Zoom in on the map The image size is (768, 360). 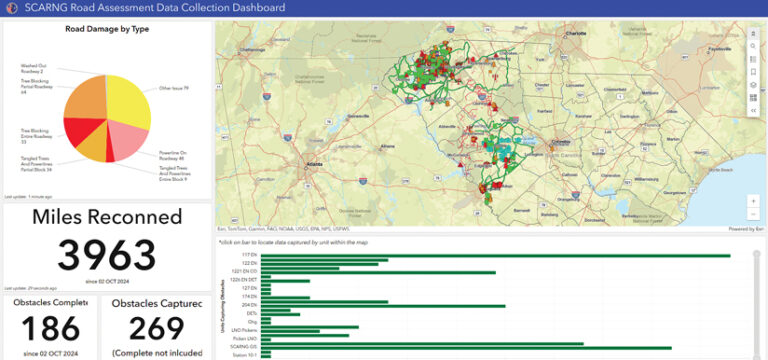753,201
